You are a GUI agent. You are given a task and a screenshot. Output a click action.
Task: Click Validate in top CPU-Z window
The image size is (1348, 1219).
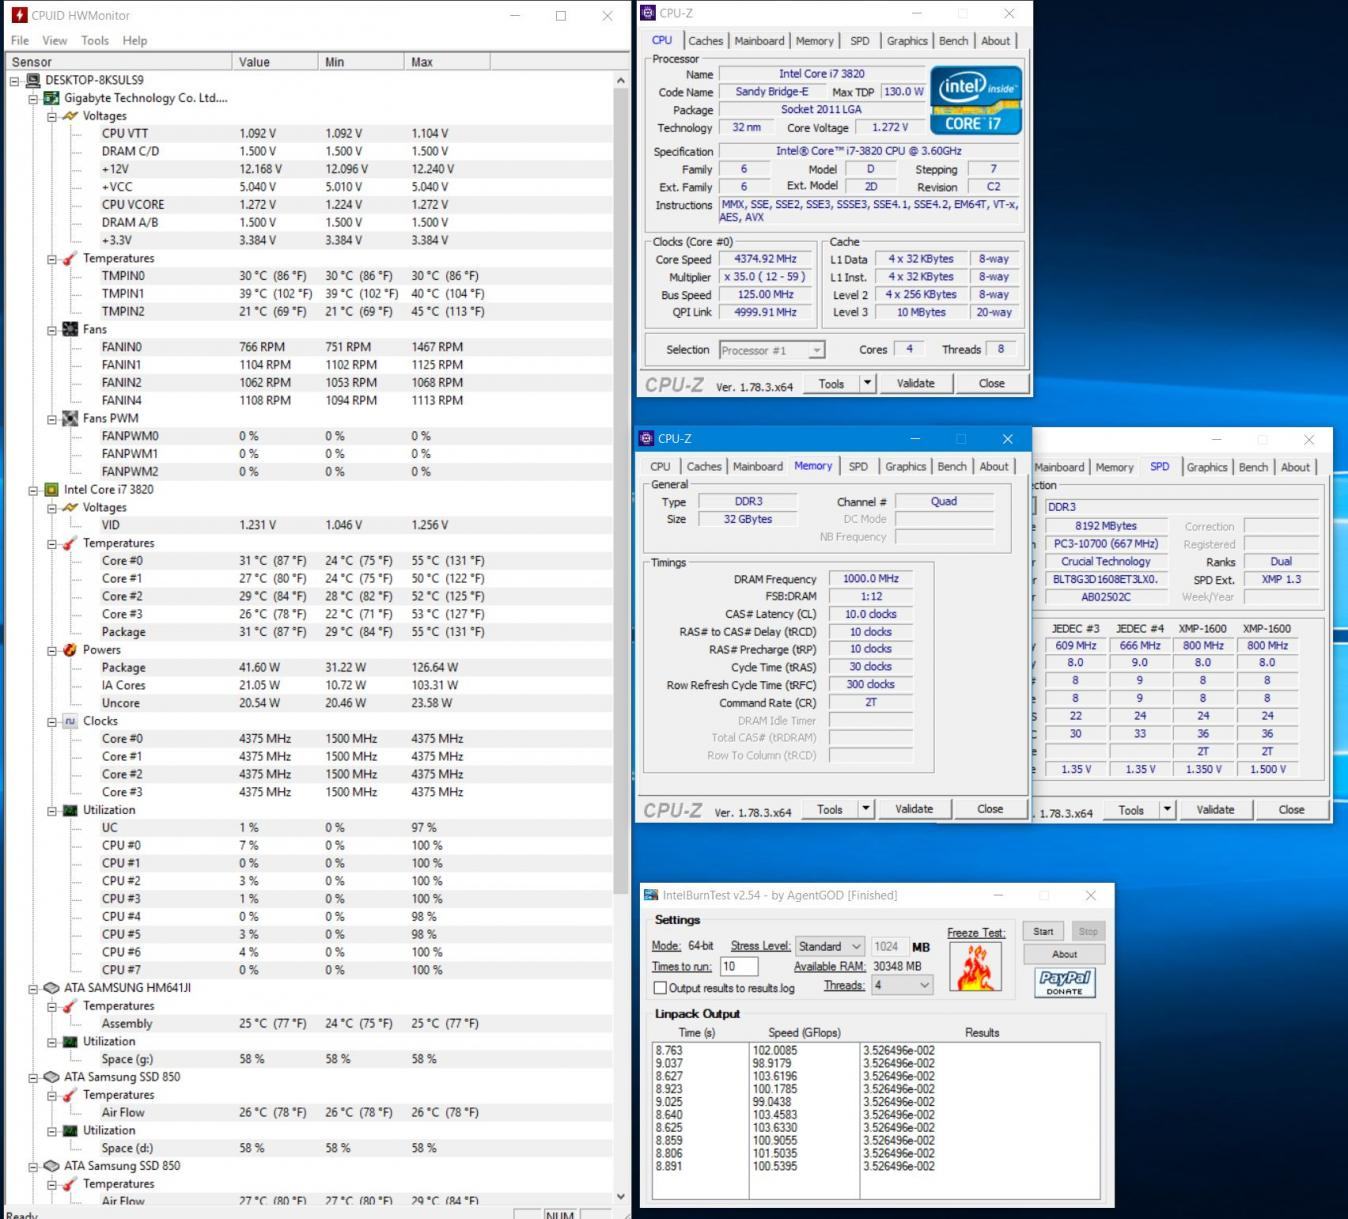pyautogui.click(x=915, y=383)
